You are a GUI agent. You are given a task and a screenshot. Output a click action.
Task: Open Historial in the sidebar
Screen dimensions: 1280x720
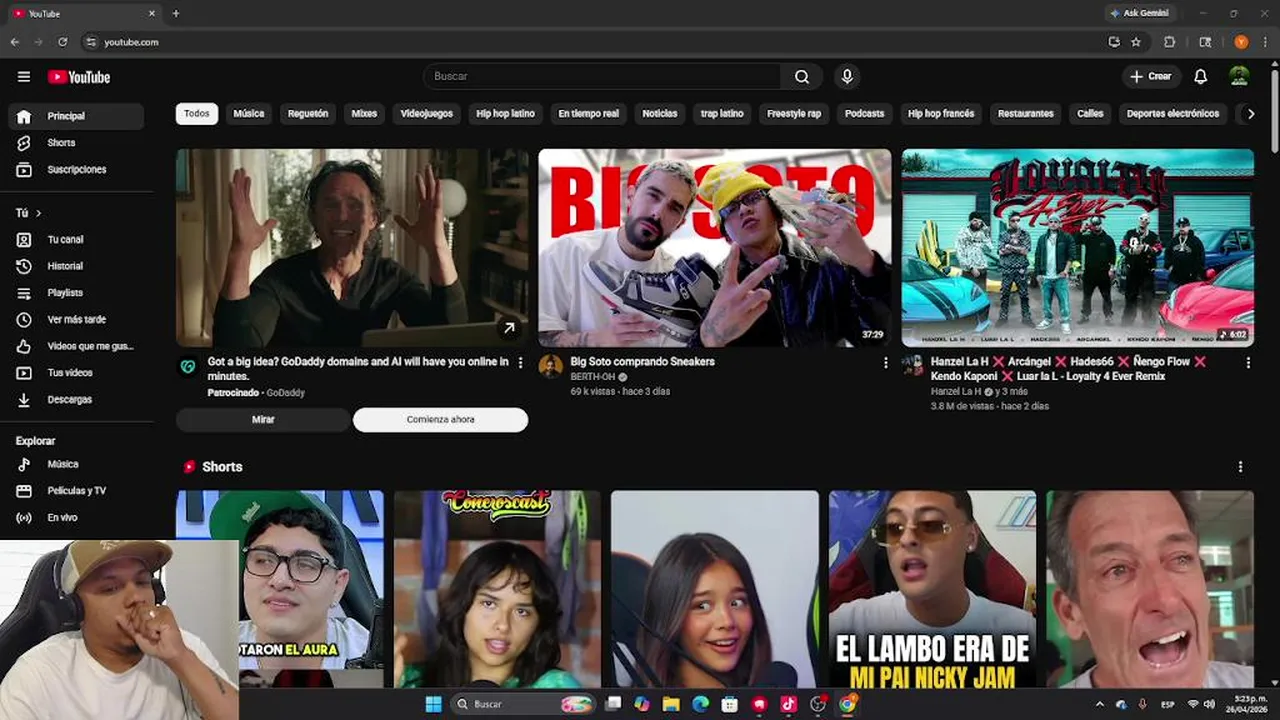pyautogui.click(x=76, y=266)
